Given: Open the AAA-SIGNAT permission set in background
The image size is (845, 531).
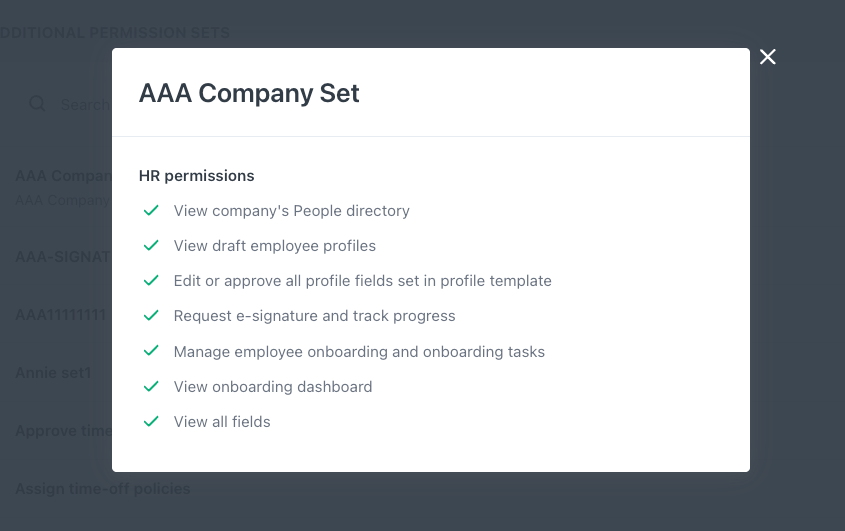Looking at the screenshot, I should (x=63, y=257).
